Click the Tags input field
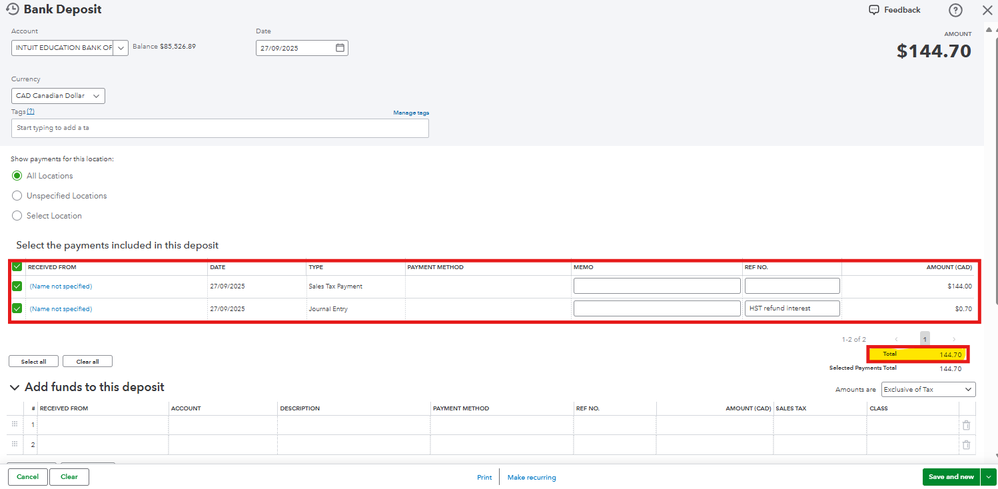Viewport: 998px width, 489px height. pos(220,128)
